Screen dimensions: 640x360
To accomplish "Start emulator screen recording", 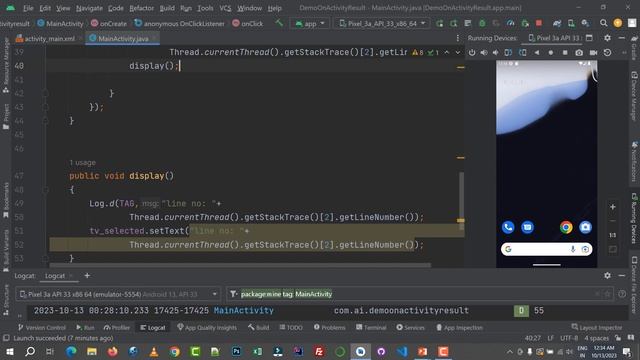I will 593,53.
